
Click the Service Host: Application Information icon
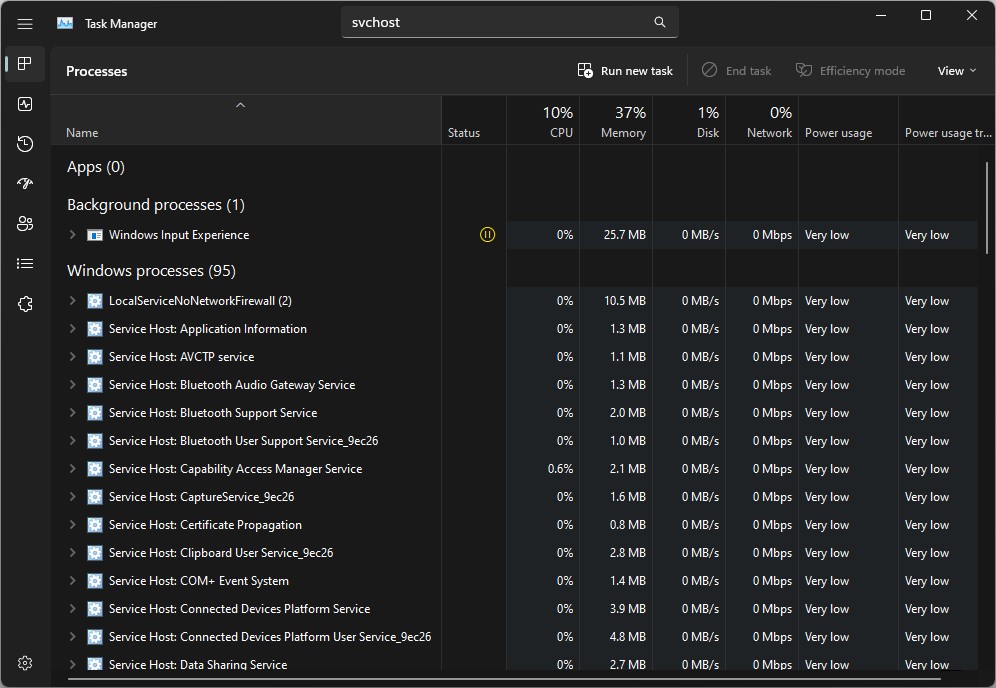(x=95, y=329)
